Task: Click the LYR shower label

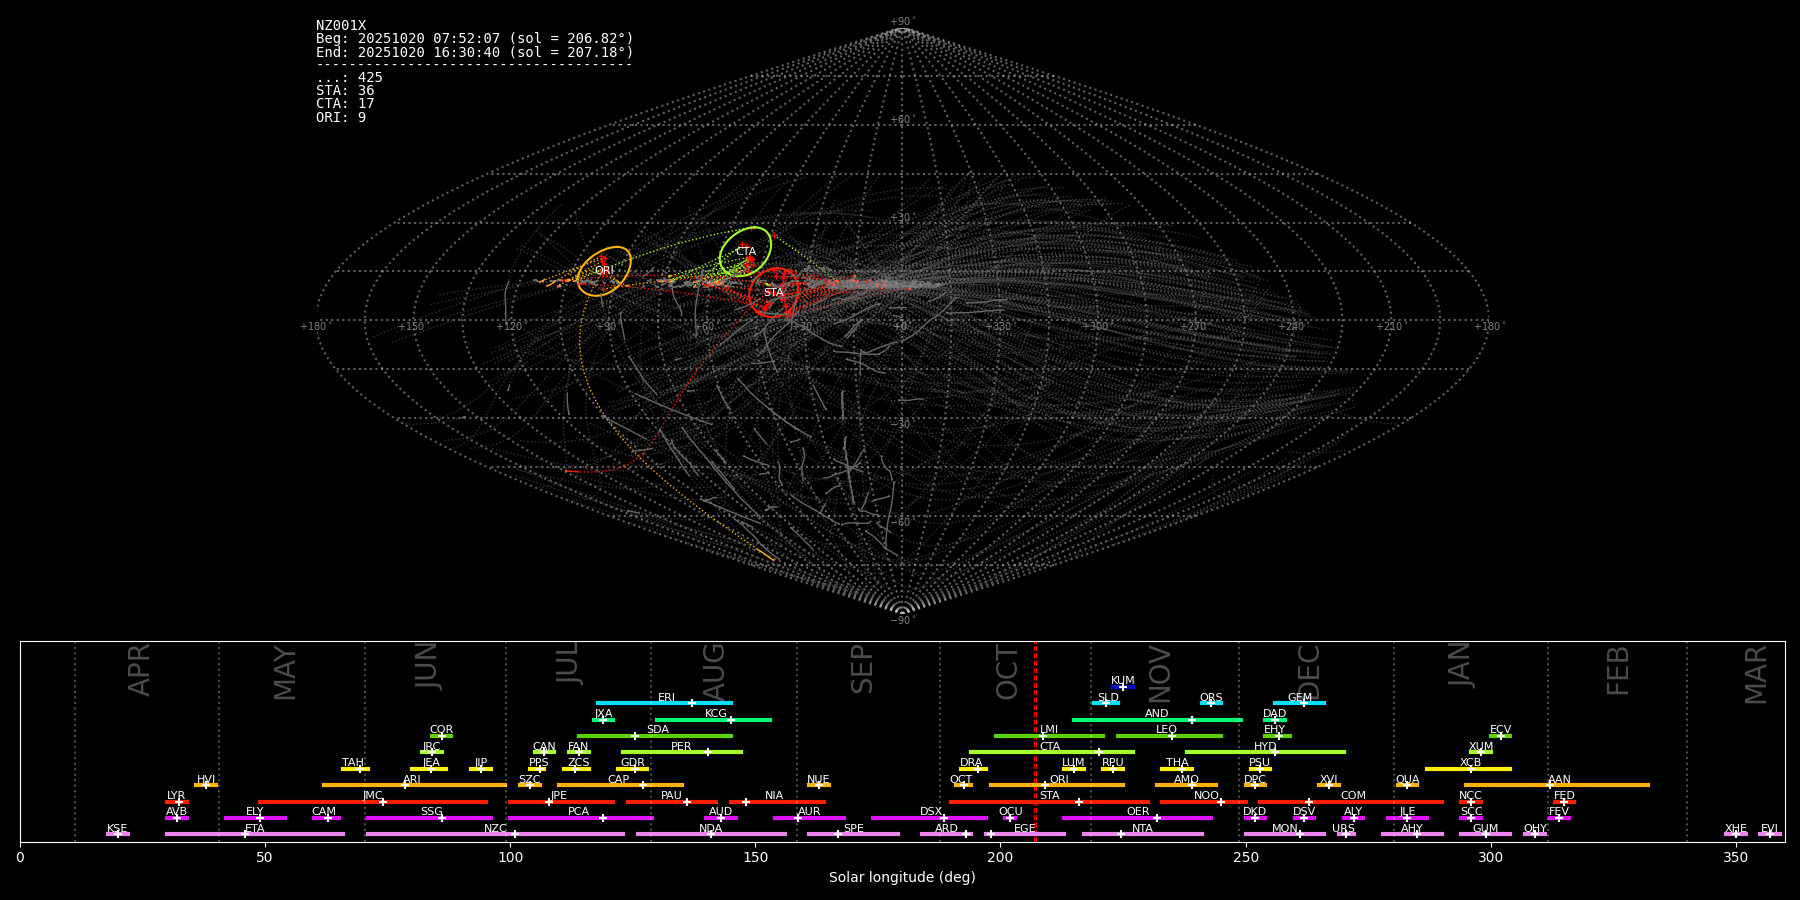Action: (x=176, y=796)
